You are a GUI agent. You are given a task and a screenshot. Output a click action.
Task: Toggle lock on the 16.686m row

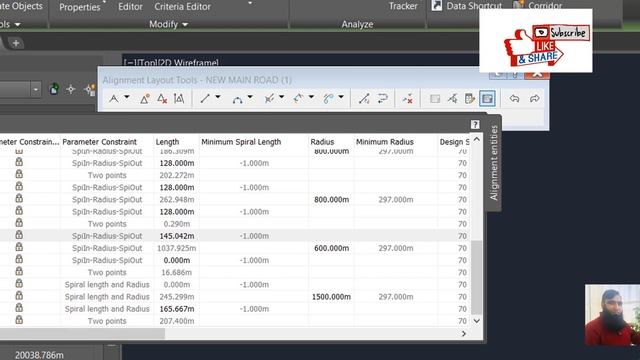point(19,271)
